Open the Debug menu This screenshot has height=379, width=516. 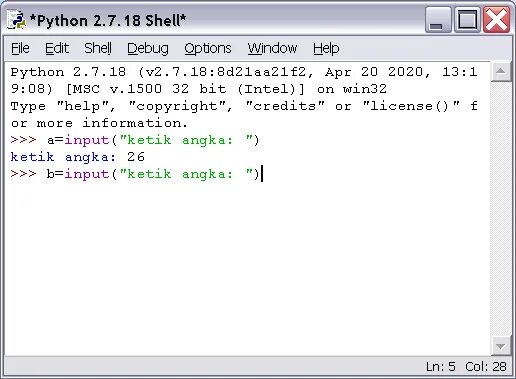pos(148,49)
